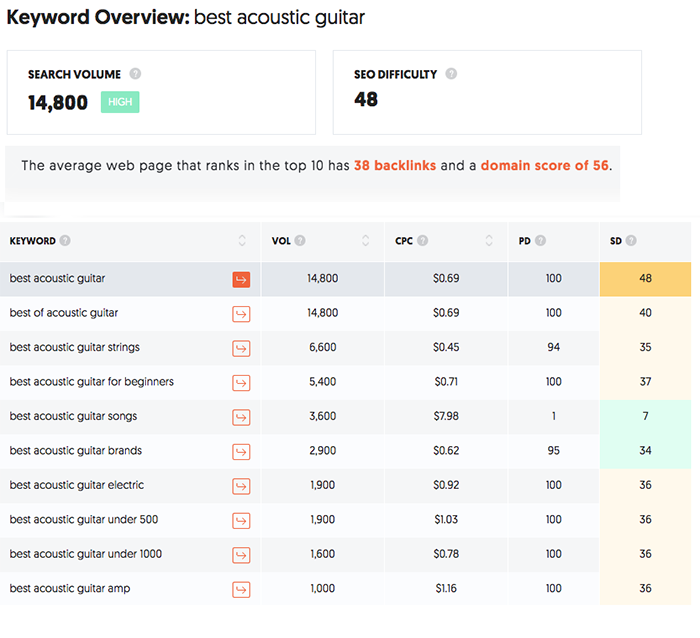Viewport: 700px width, 638px height.
Task: Click the HIGH search volume badge
Action: coord(120,102)
